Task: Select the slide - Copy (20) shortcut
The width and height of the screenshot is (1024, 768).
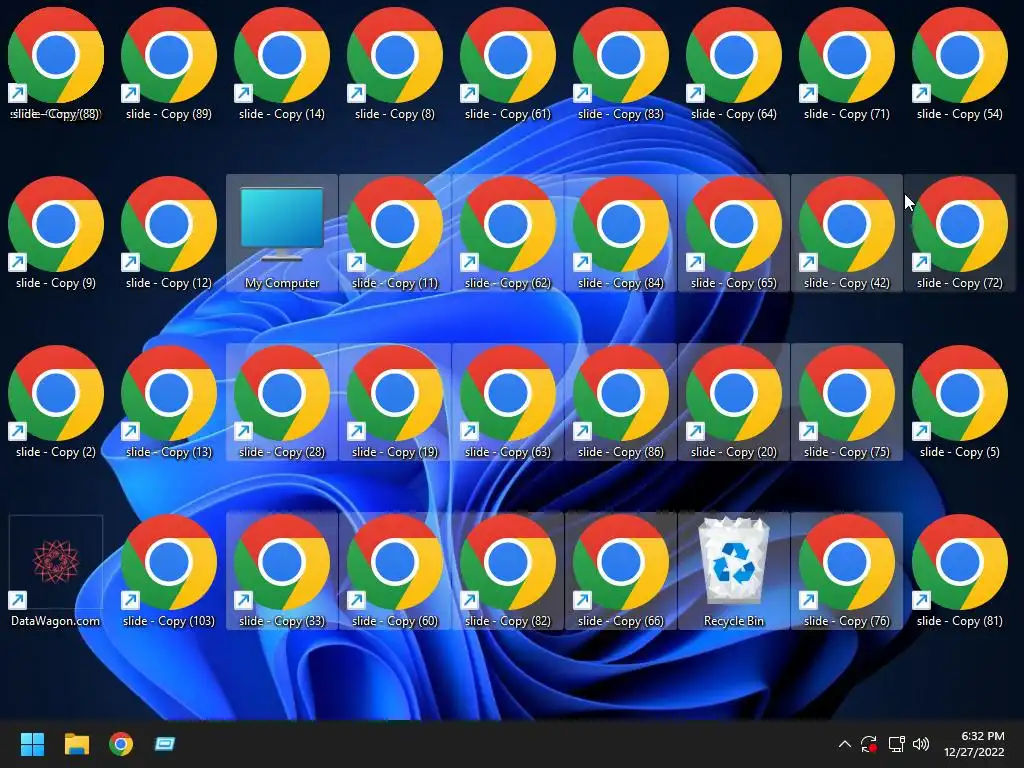Action: coord(733,402)
